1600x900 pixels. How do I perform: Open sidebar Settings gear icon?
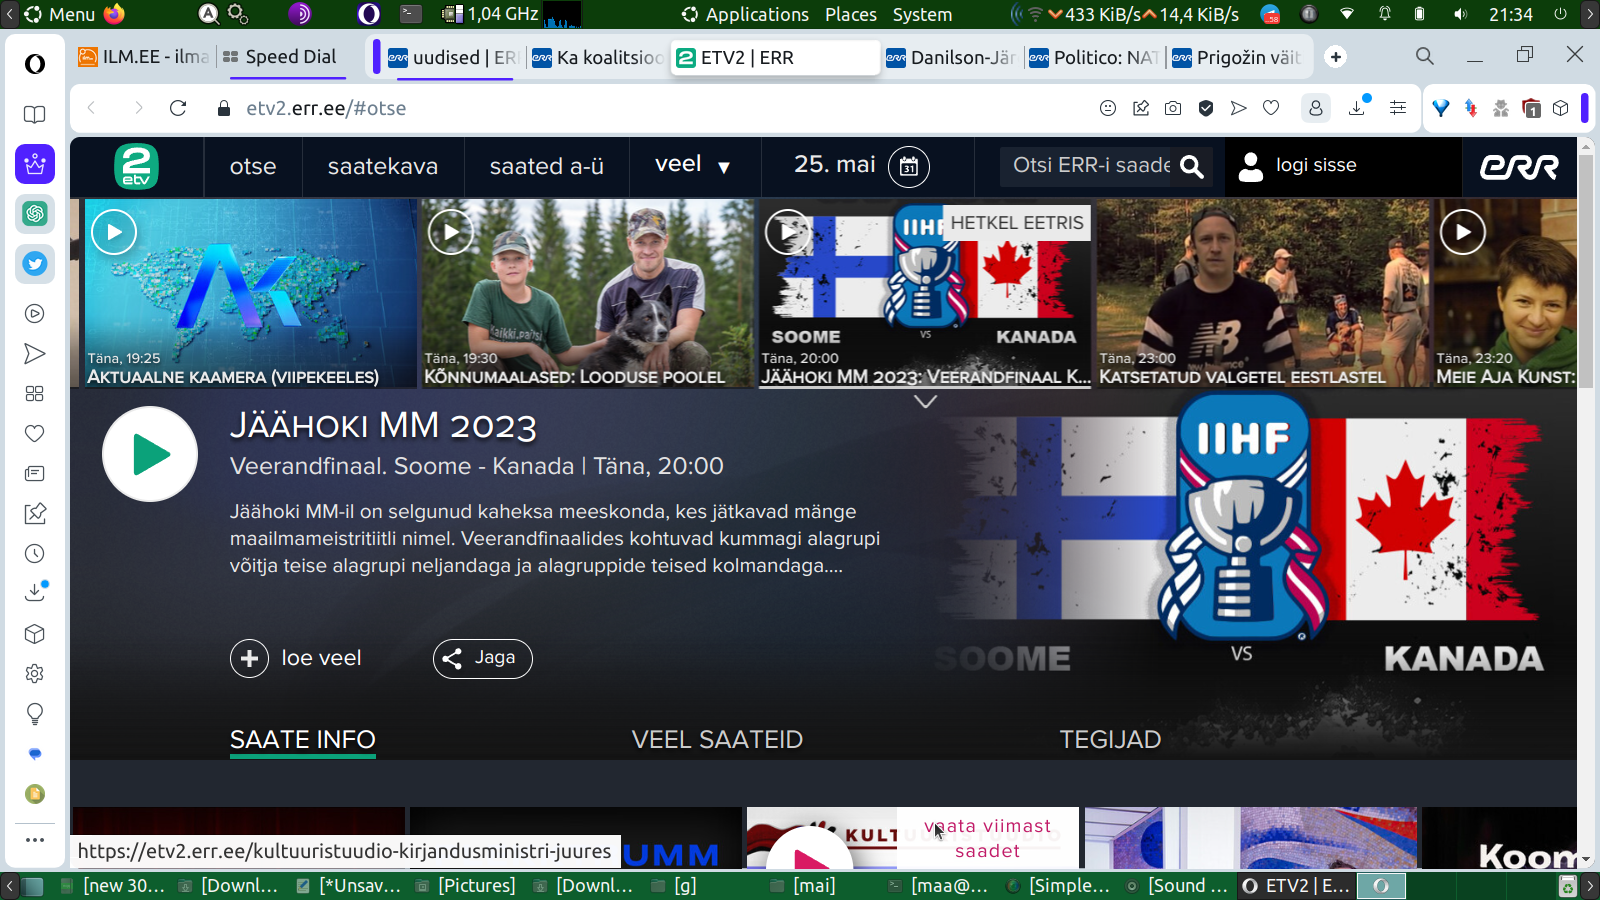coord(35,673)
